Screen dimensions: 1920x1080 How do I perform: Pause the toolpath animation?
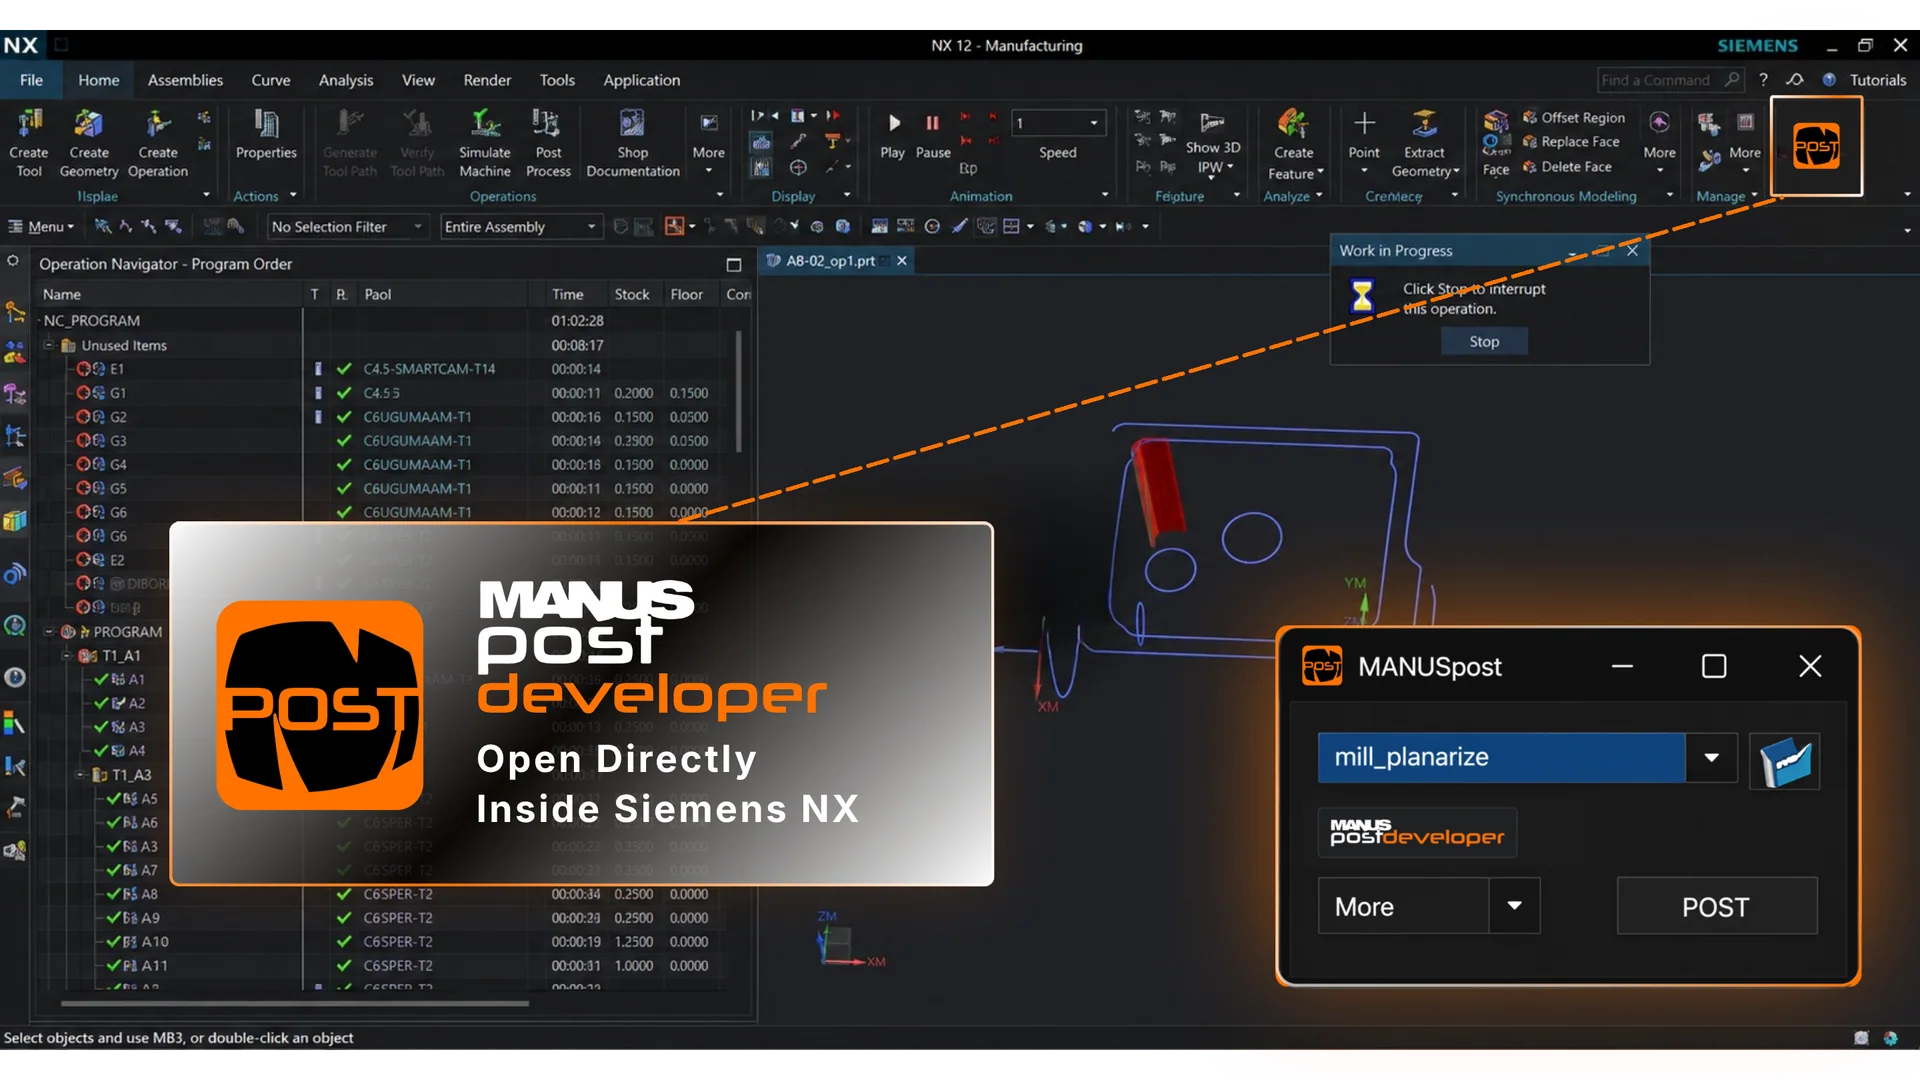coord(933,134)
